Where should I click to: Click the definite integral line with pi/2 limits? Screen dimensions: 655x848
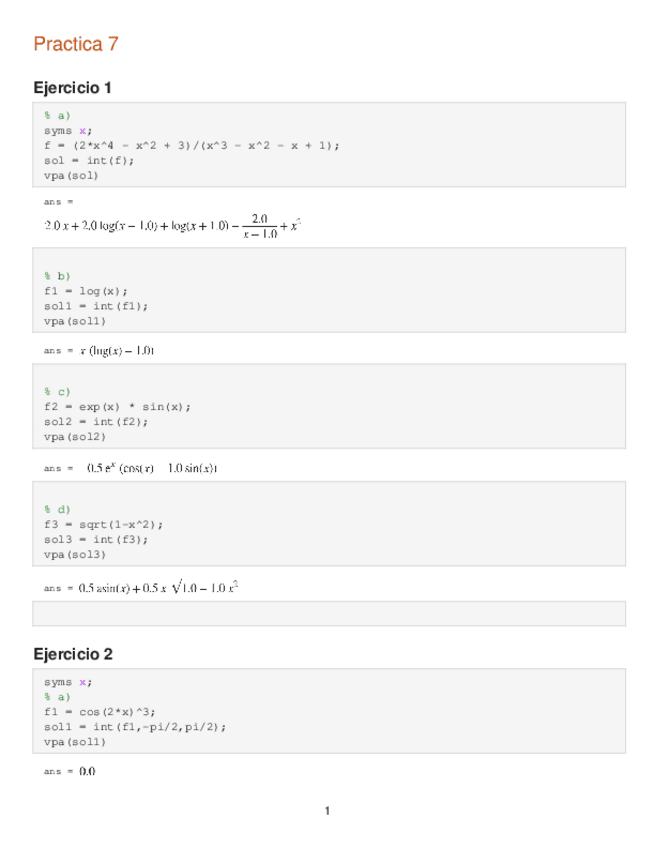(135, 727)
